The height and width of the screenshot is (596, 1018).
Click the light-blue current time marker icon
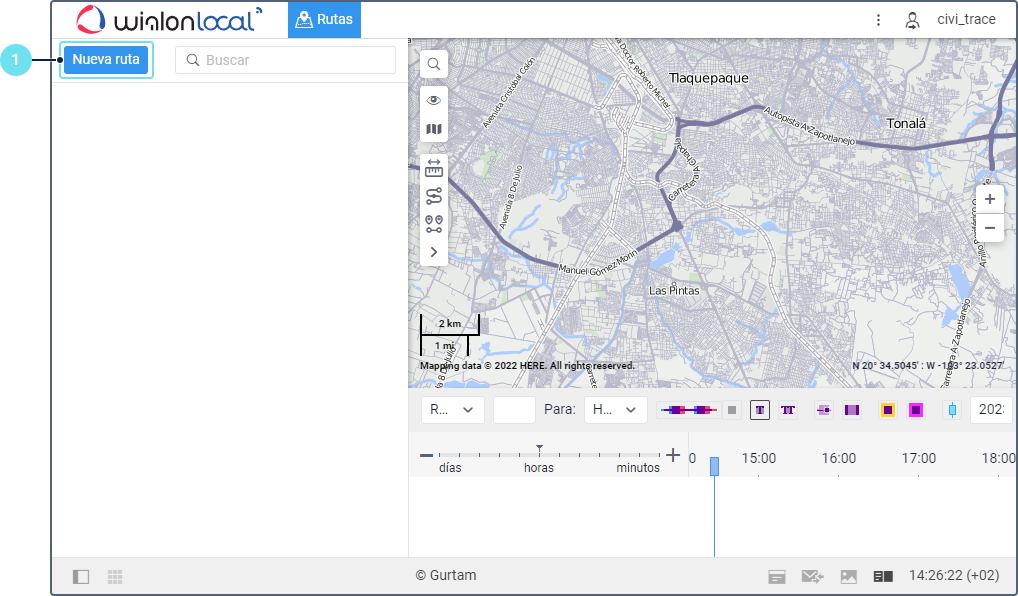[x=952, y=410]
